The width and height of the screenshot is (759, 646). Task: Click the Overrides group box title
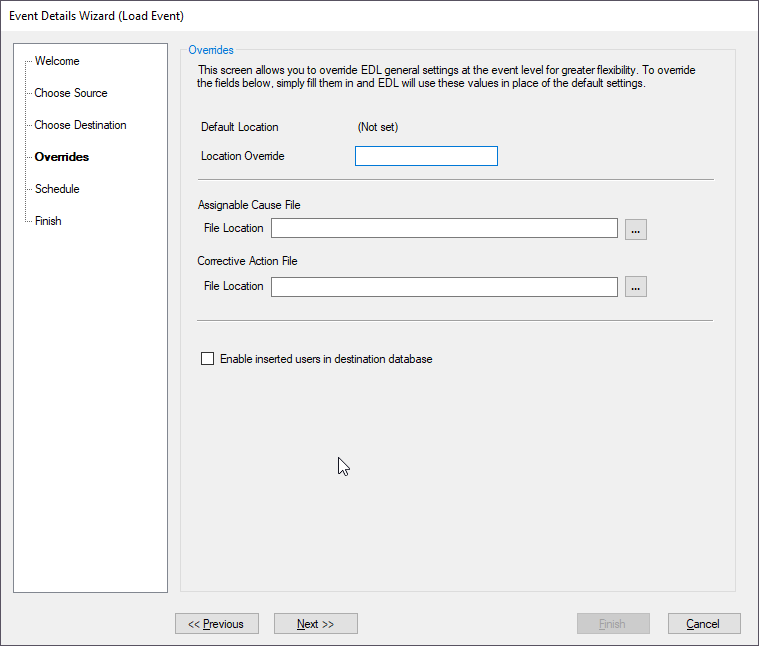(211, 50)
